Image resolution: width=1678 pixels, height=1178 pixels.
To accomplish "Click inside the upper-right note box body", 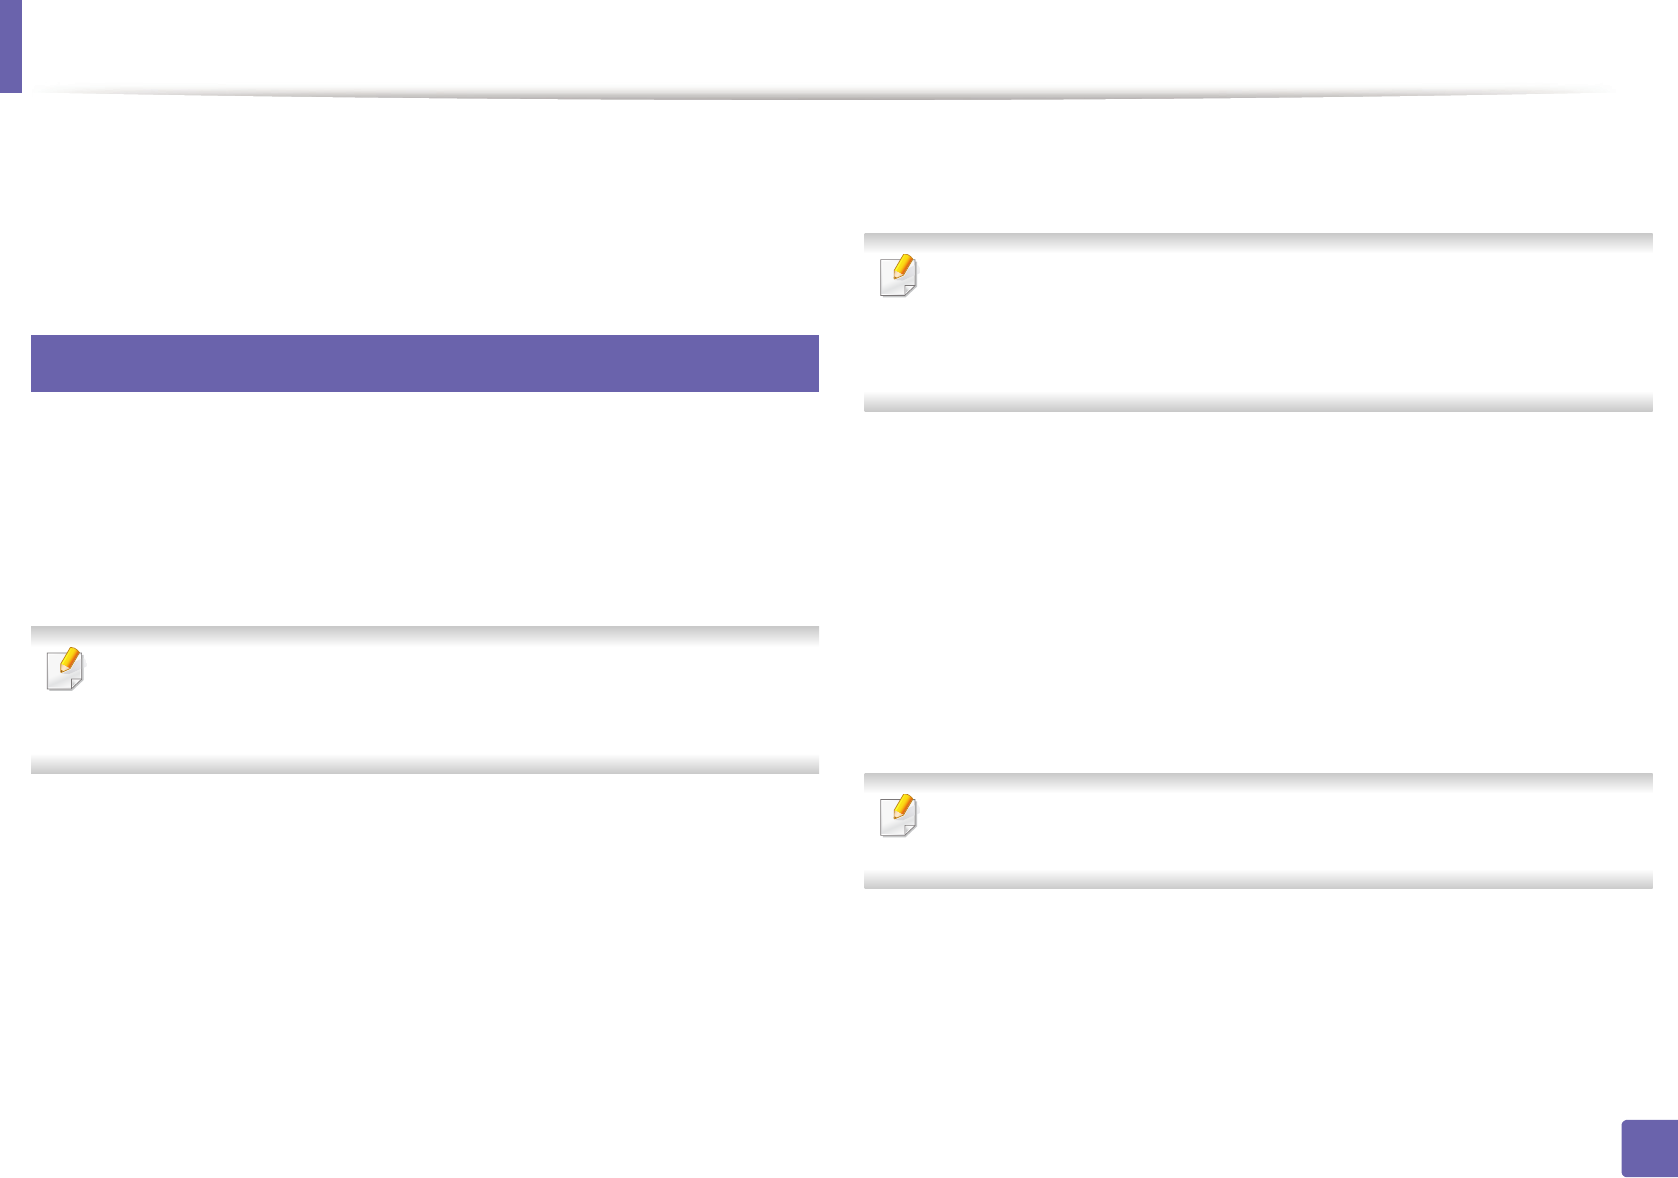I will click(1280, 322).
